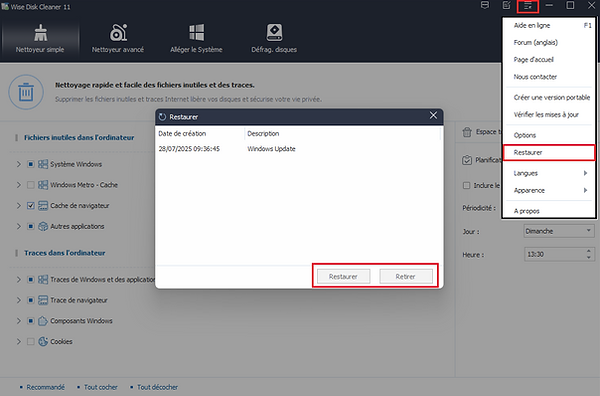
Task: Select Nous contacter menu item
Action: [x=549, y=77]
